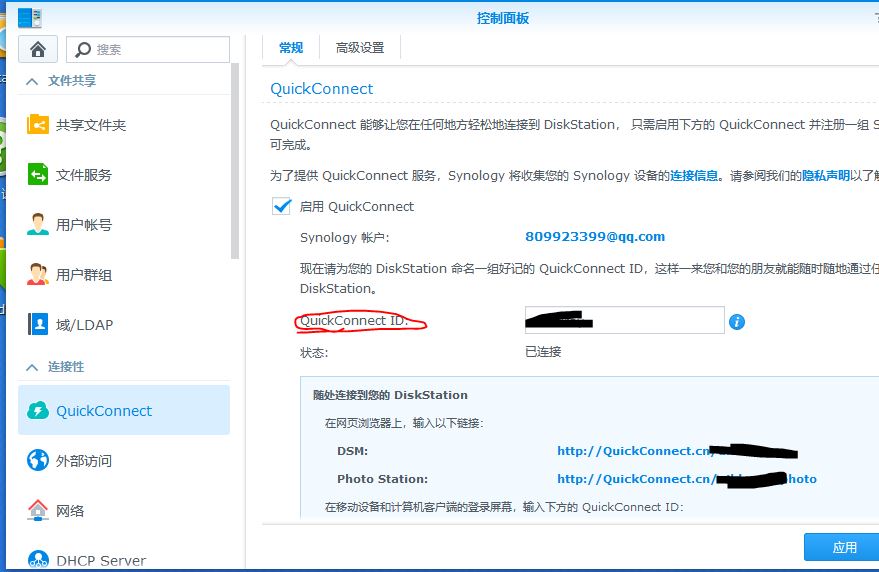Click the QuickConnect ID input field

click(x=624, y=320)
